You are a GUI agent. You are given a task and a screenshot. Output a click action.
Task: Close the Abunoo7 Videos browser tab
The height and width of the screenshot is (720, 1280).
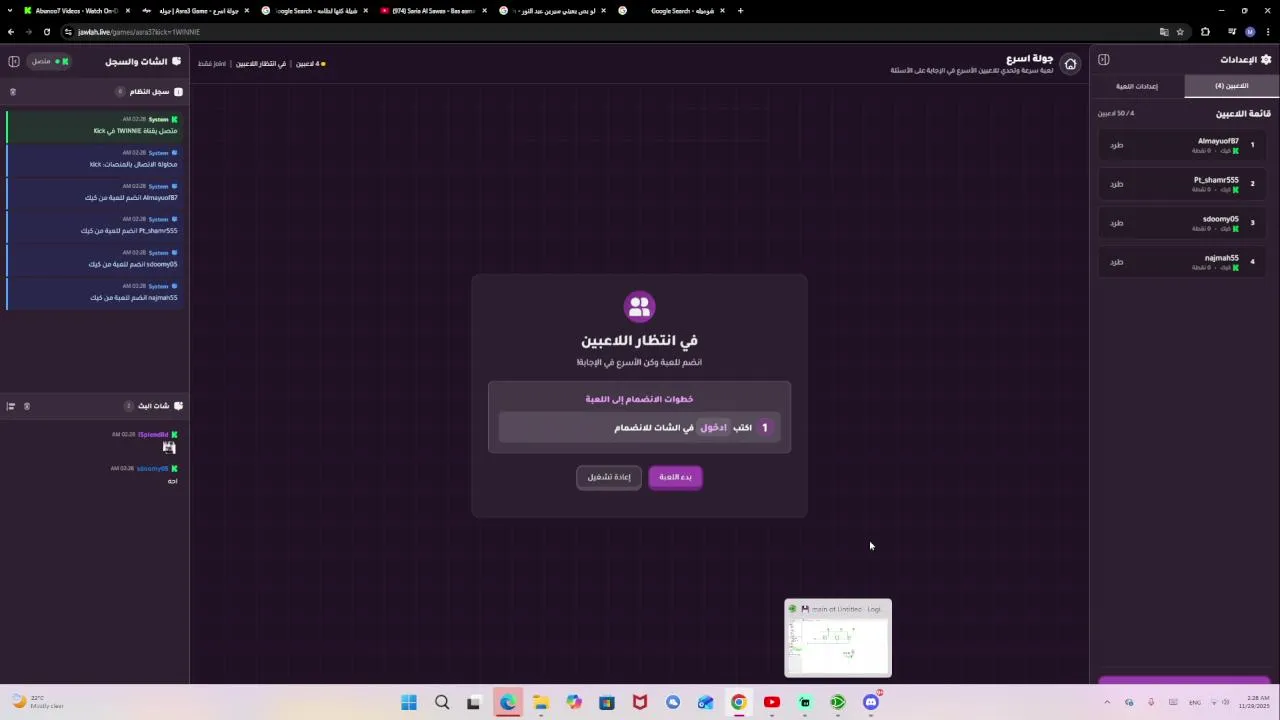click(x=127, y=11)
